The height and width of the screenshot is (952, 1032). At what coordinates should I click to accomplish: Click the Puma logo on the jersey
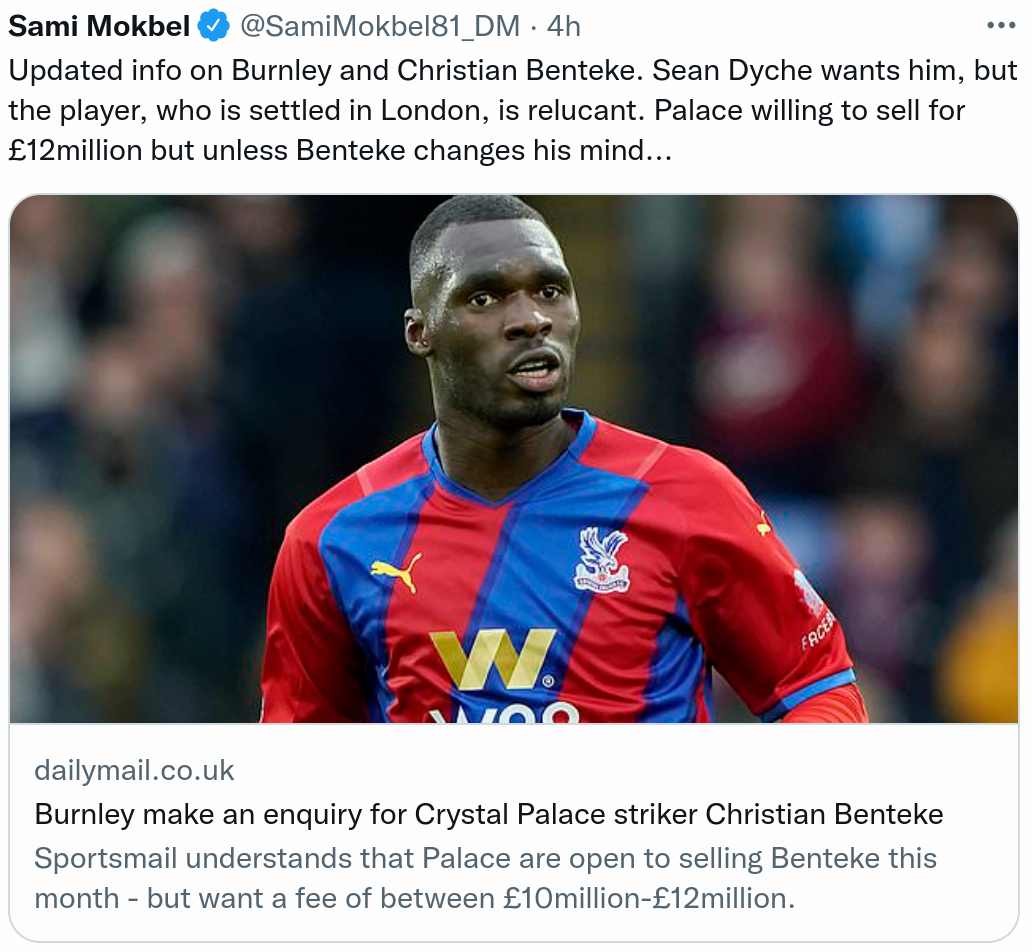[x=396, y=571]
